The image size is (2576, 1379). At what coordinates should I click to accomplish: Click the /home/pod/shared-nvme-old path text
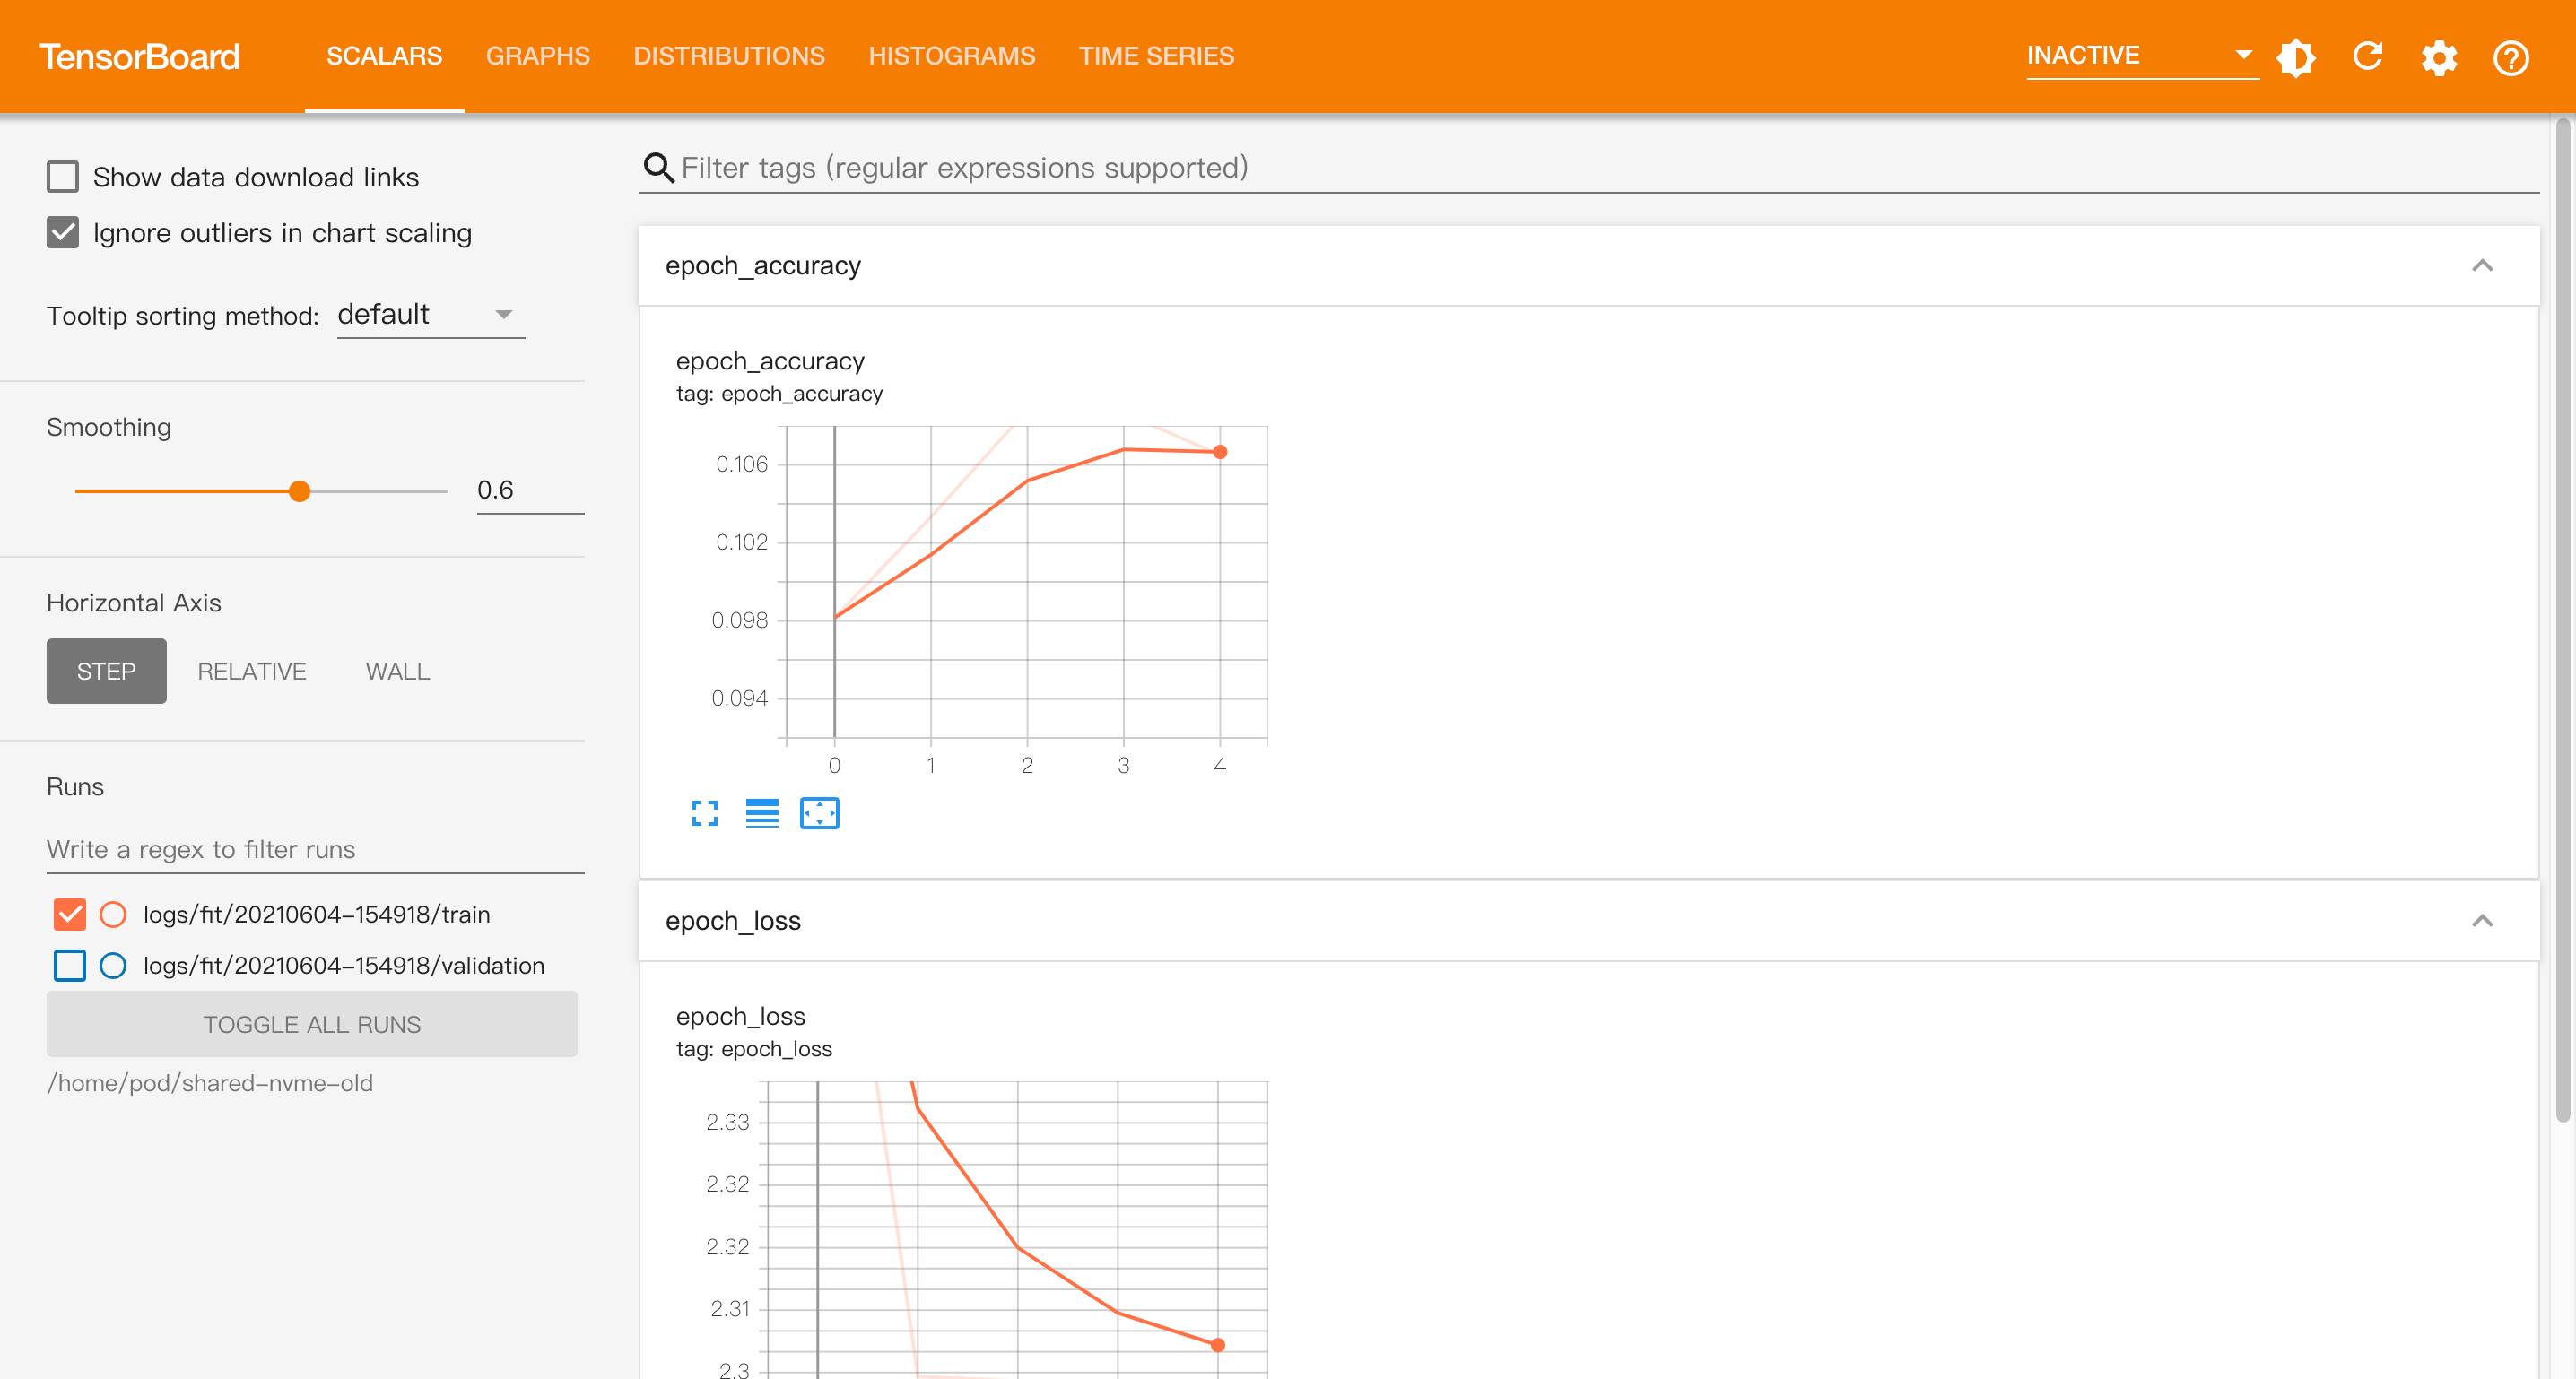tap(210, 1083)
